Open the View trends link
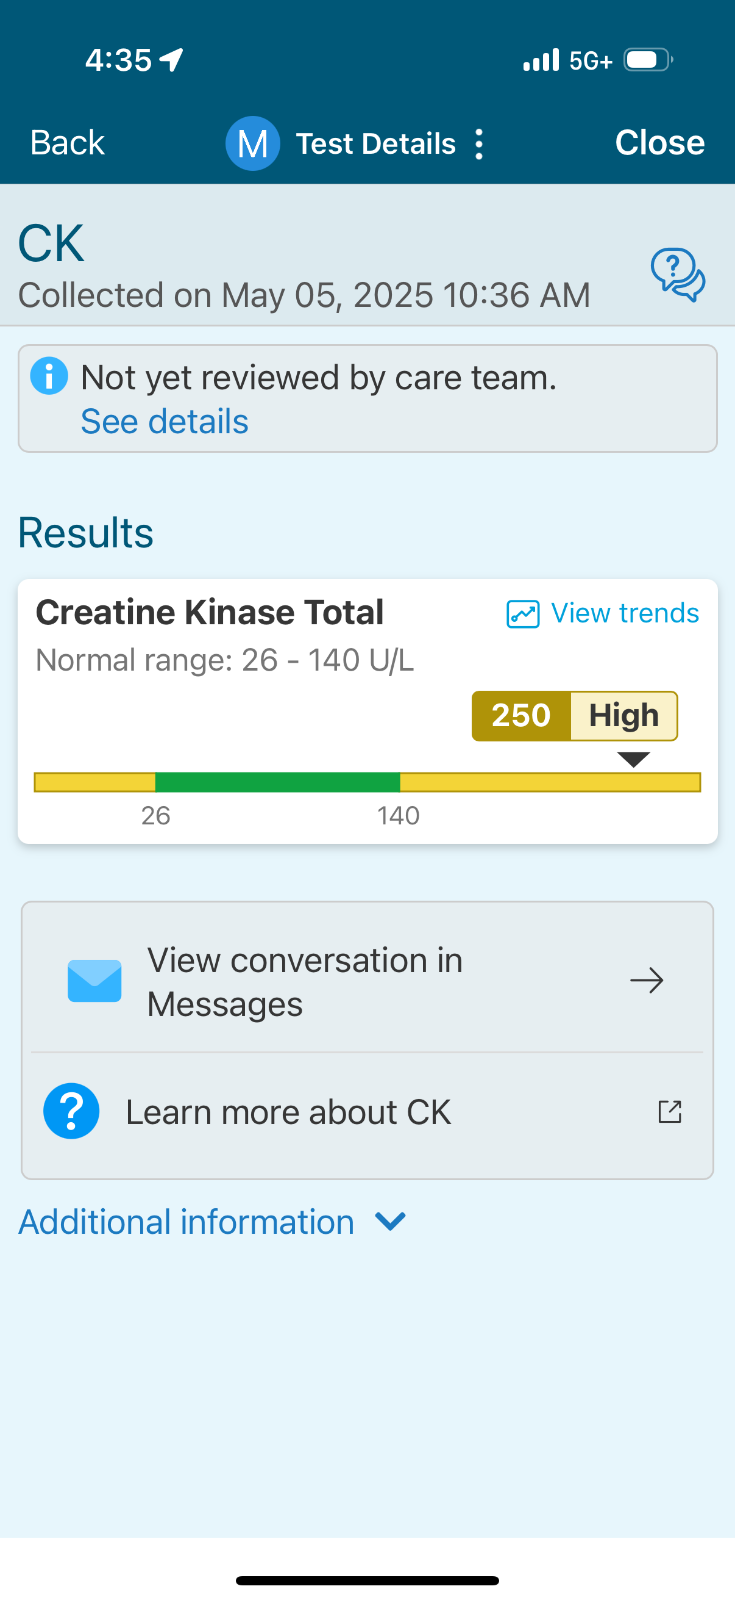735x1600 pixels. point(625,613)
